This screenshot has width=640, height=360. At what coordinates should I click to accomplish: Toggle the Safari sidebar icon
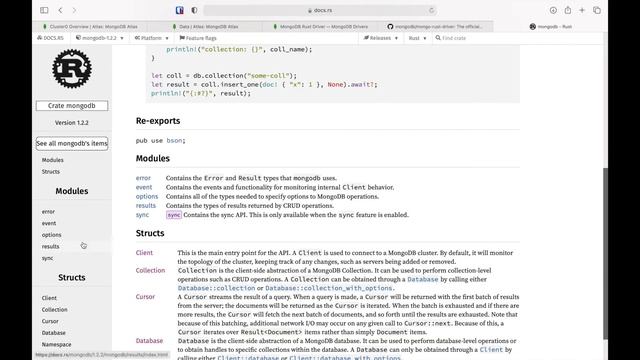(x=44, y=10)
